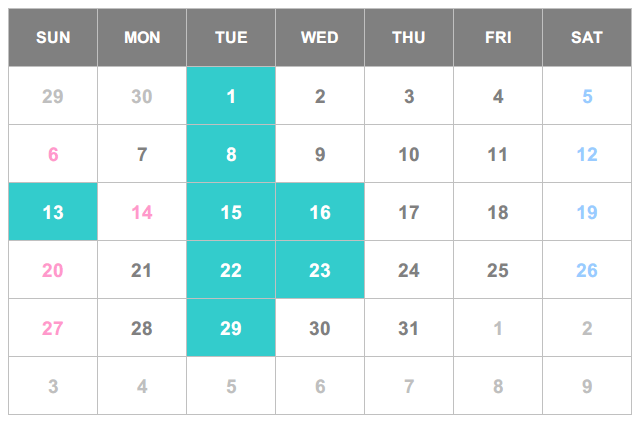Click the SAT column header
This screenshot has width=640, height=423.
pyautogui.click(x=587, y=37)
